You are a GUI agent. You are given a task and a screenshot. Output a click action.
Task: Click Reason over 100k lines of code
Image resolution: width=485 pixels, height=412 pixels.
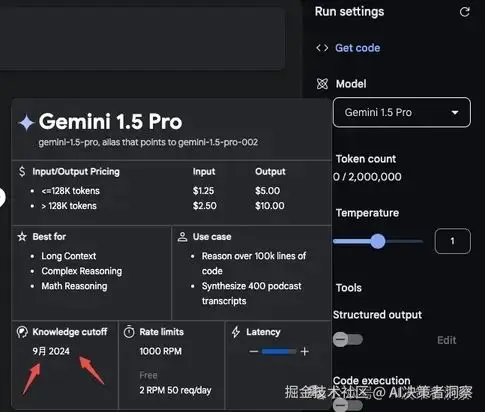254,263
